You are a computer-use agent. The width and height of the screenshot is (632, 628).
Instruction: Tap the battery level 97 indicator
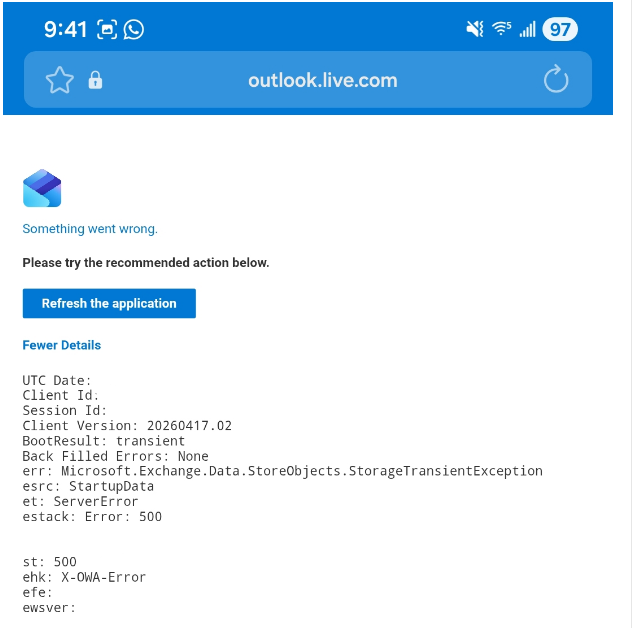click(x=560, y=29)
